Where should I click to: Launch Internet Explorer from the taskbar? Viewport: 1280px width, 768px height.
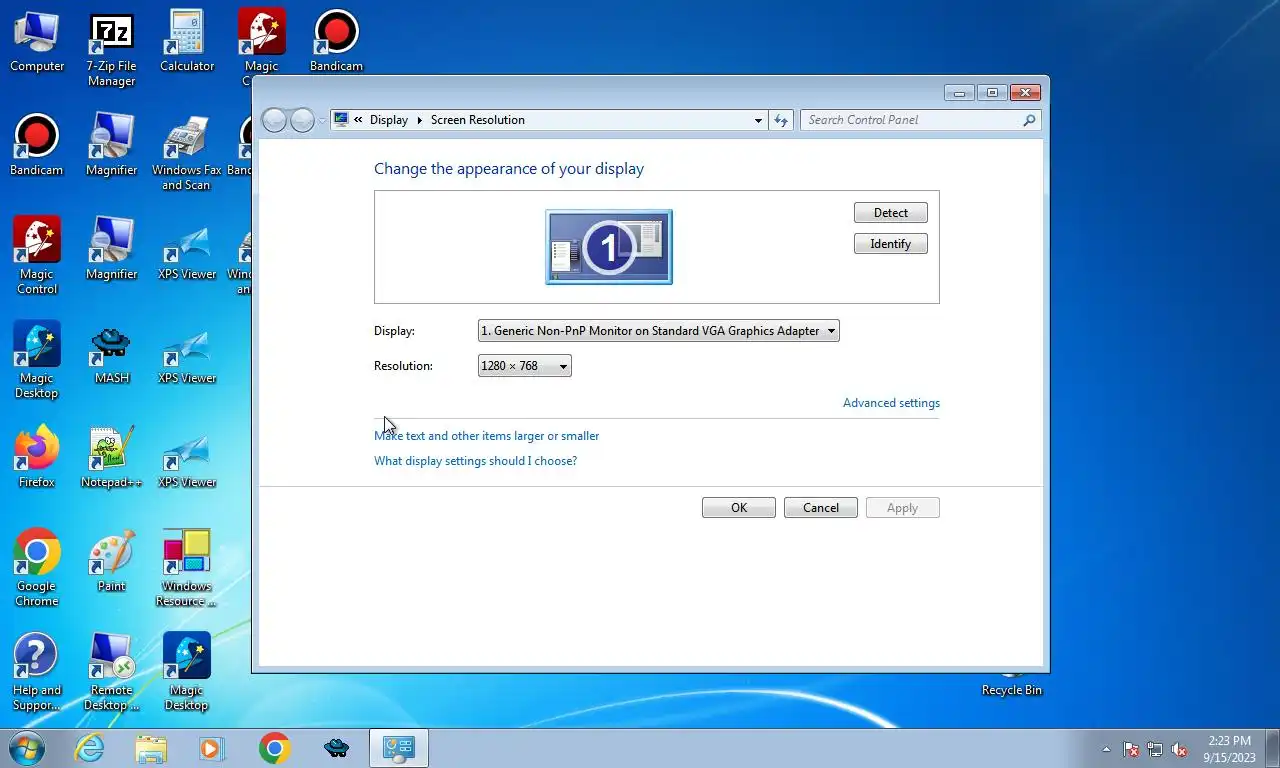(x=90, y=748)
